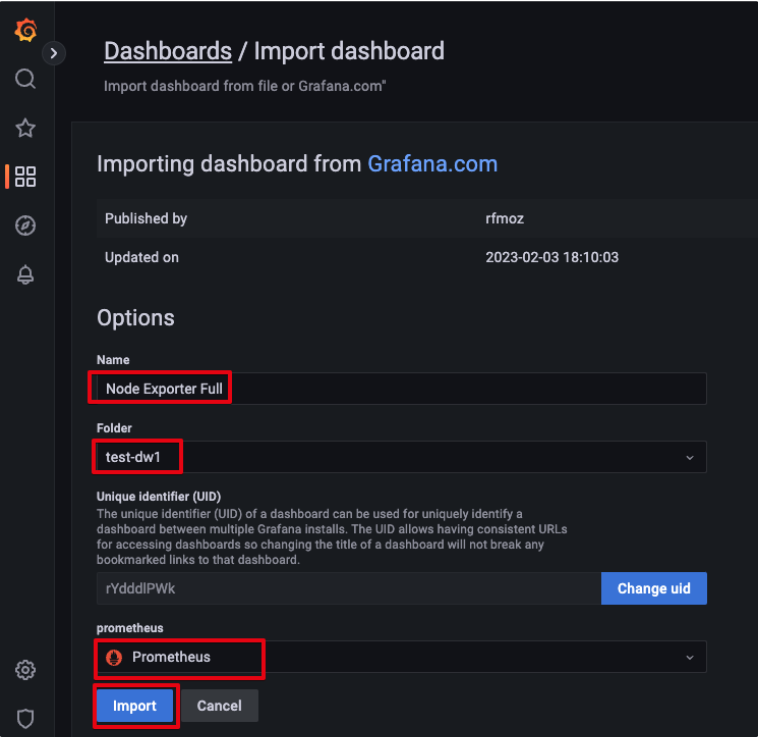Open the Configuration gear icon
Screen dimensions: 758x738
pyautogui.click(x=26, y=670)
